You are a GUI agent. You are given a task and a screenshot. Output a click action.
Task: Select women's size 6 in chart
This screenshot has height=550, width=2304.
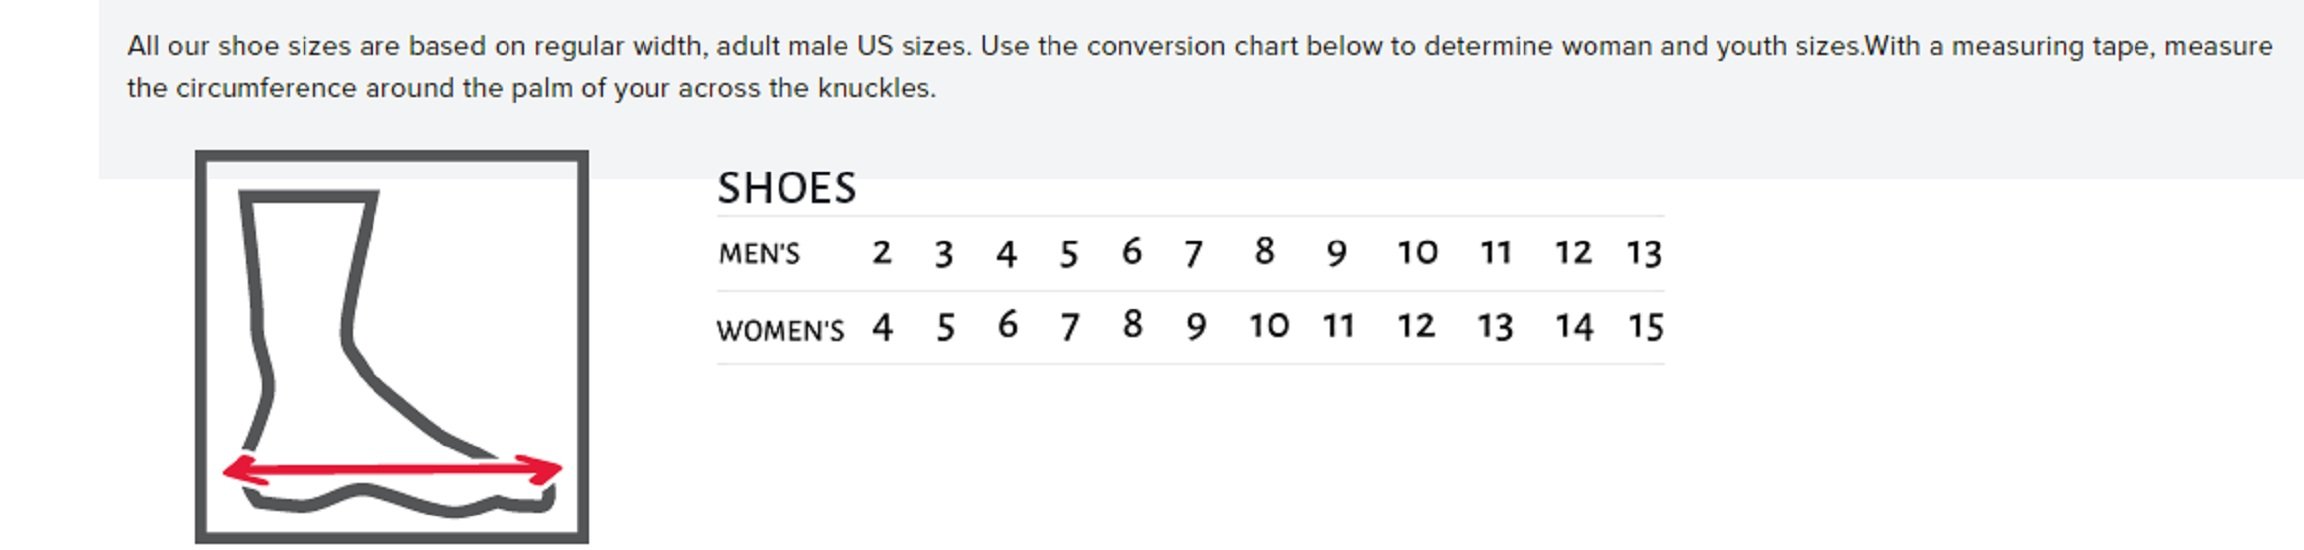coord(1007,324)
